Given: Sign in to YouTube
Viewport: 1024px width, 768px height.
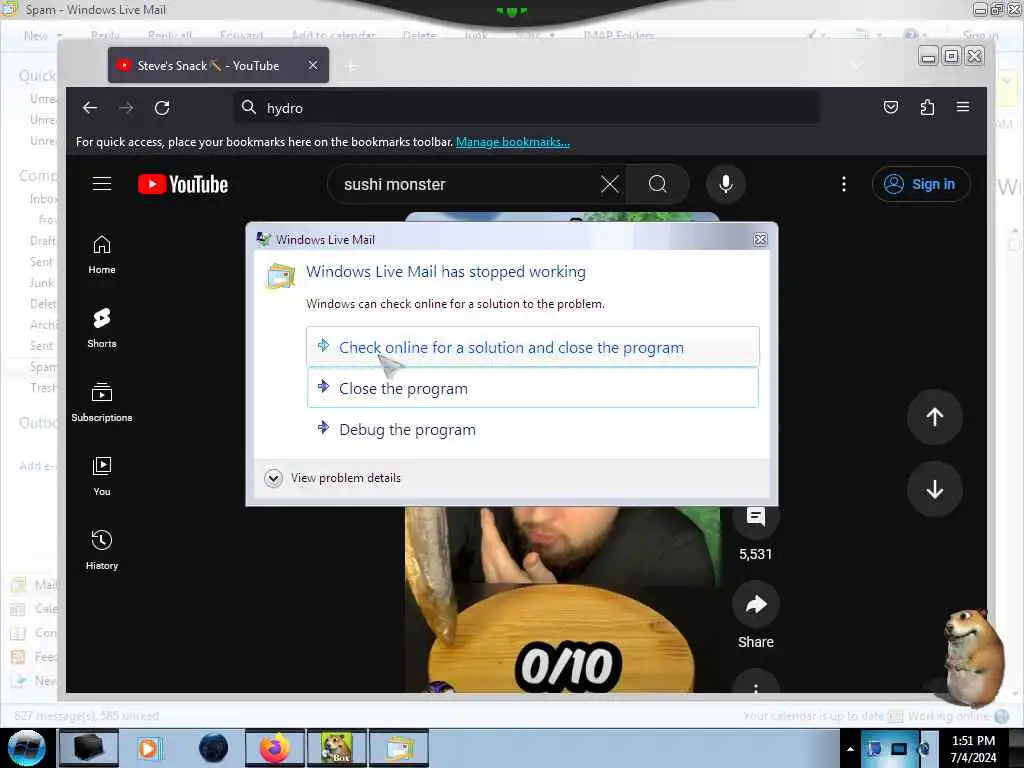Looking at the screenshot, I should pyautogui.click(x=921, y=184).
